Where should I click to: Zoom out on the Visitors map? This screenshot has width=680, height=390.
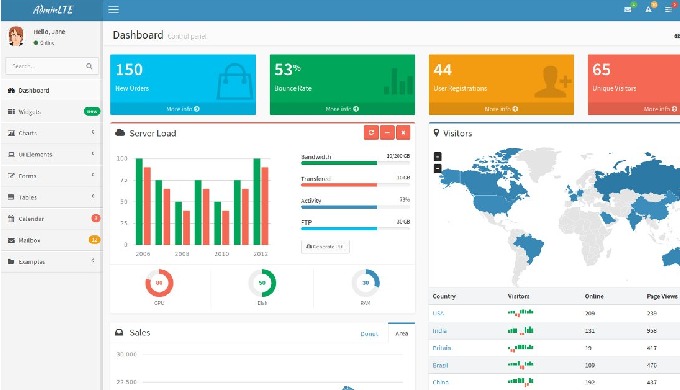pyautogui.click(x=438, y=168)
